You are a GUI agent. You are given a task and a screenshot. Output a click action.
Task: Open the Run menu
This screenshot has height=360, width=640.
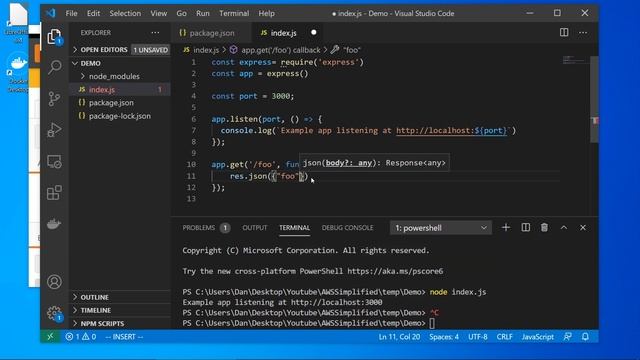(202, 13)
